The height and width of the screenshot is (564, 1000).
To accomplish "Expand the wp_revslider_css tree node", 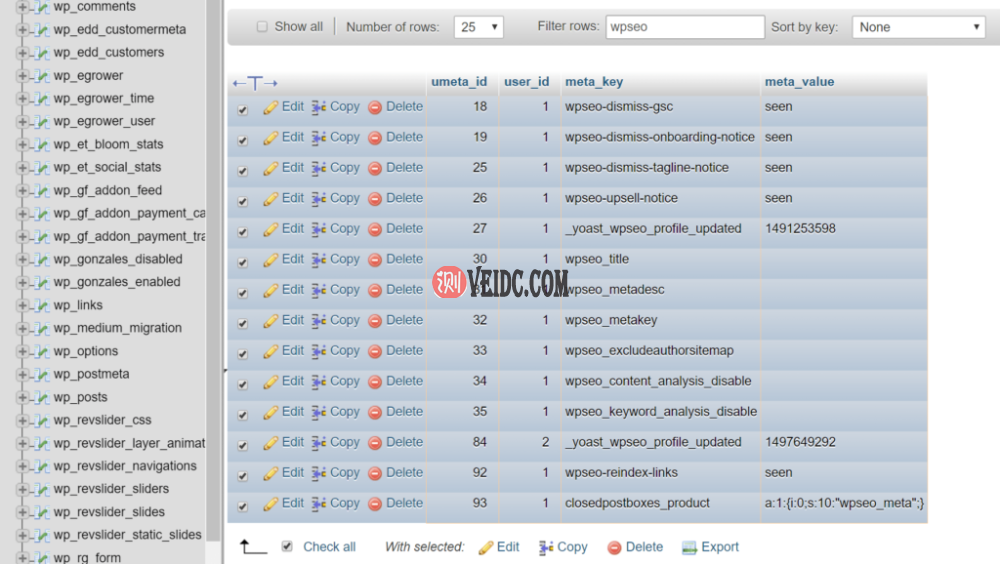I will pos(22,420).
